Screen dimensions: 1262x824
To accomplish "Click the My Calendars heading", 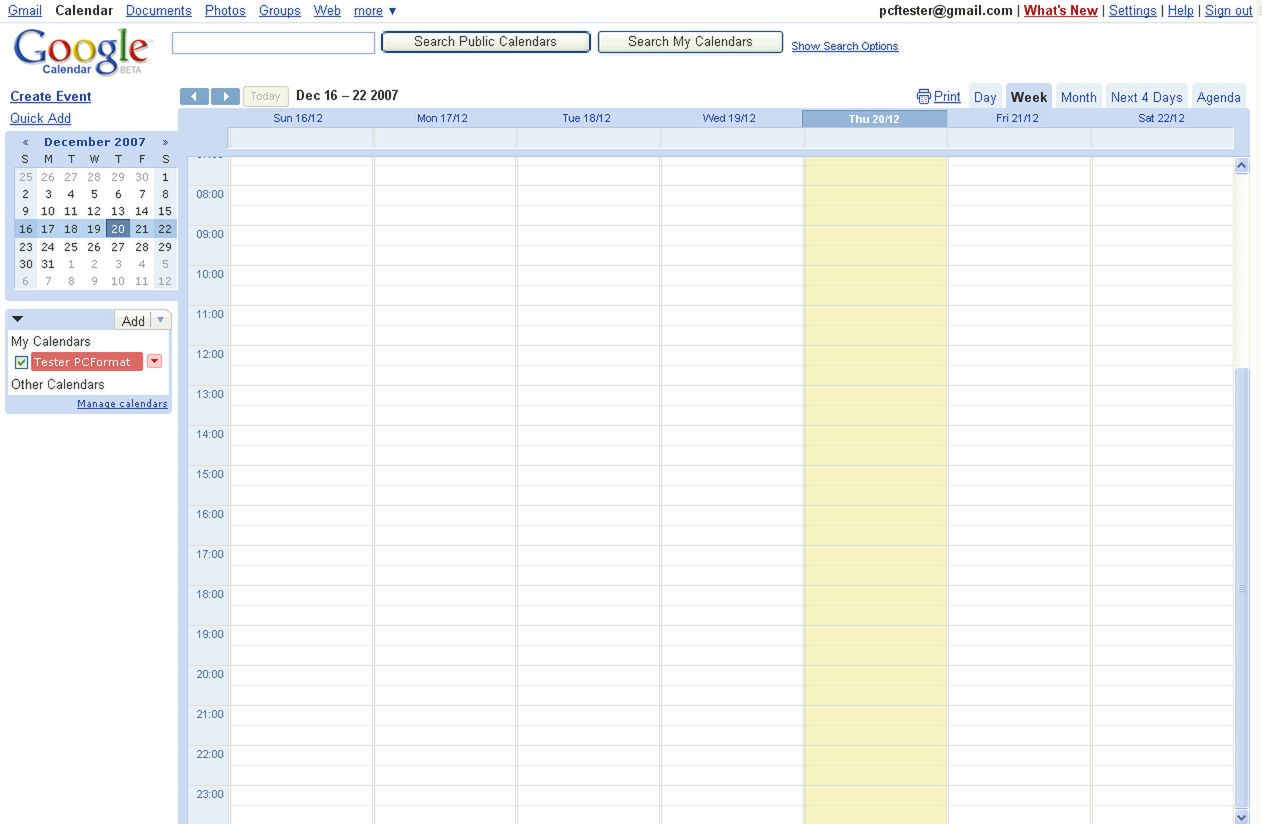I will pos(50,341).
